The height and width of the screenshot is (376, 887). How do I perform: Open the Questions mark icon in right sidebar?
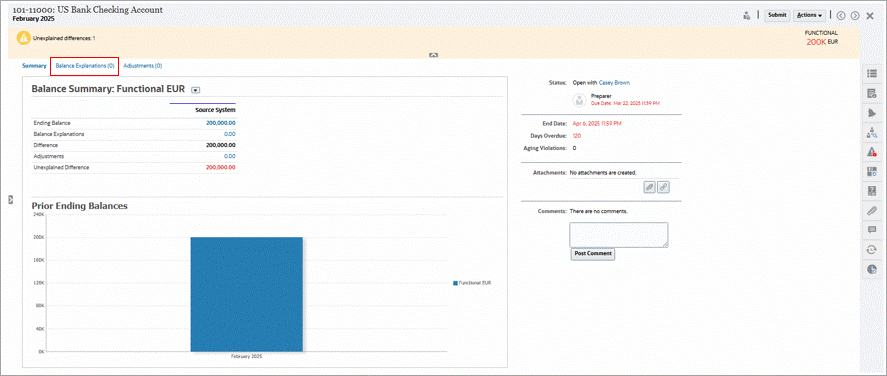pos(871,191)
